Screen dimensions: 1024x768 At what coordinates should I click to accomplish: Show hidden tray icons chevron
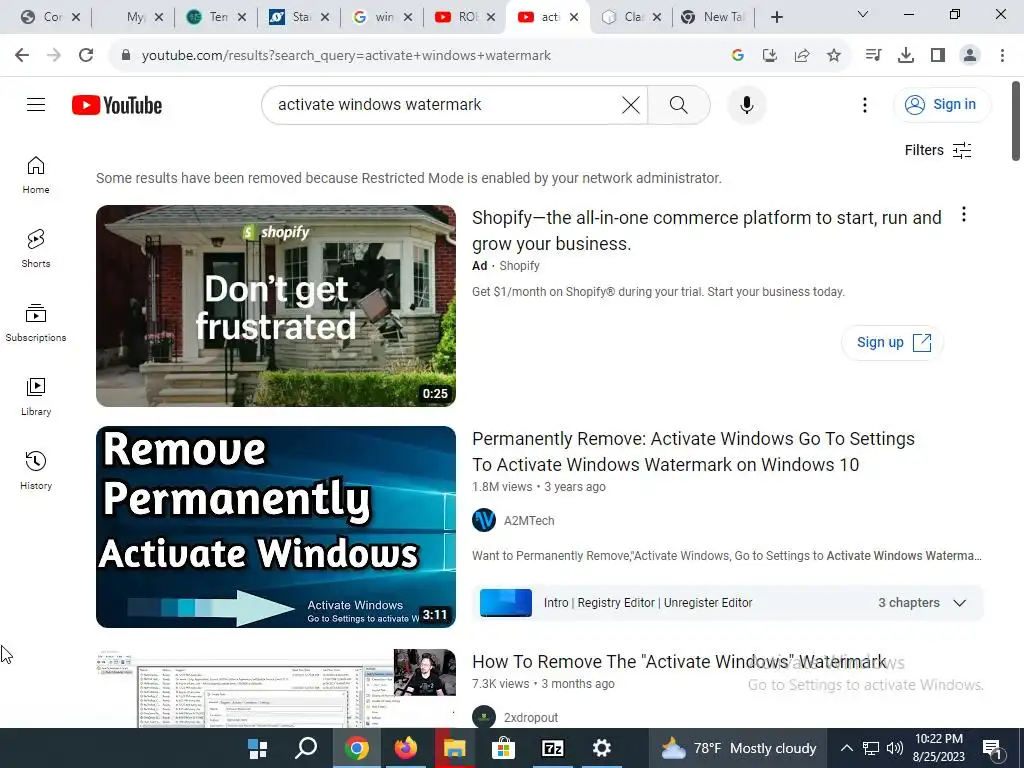coord(846,748)
